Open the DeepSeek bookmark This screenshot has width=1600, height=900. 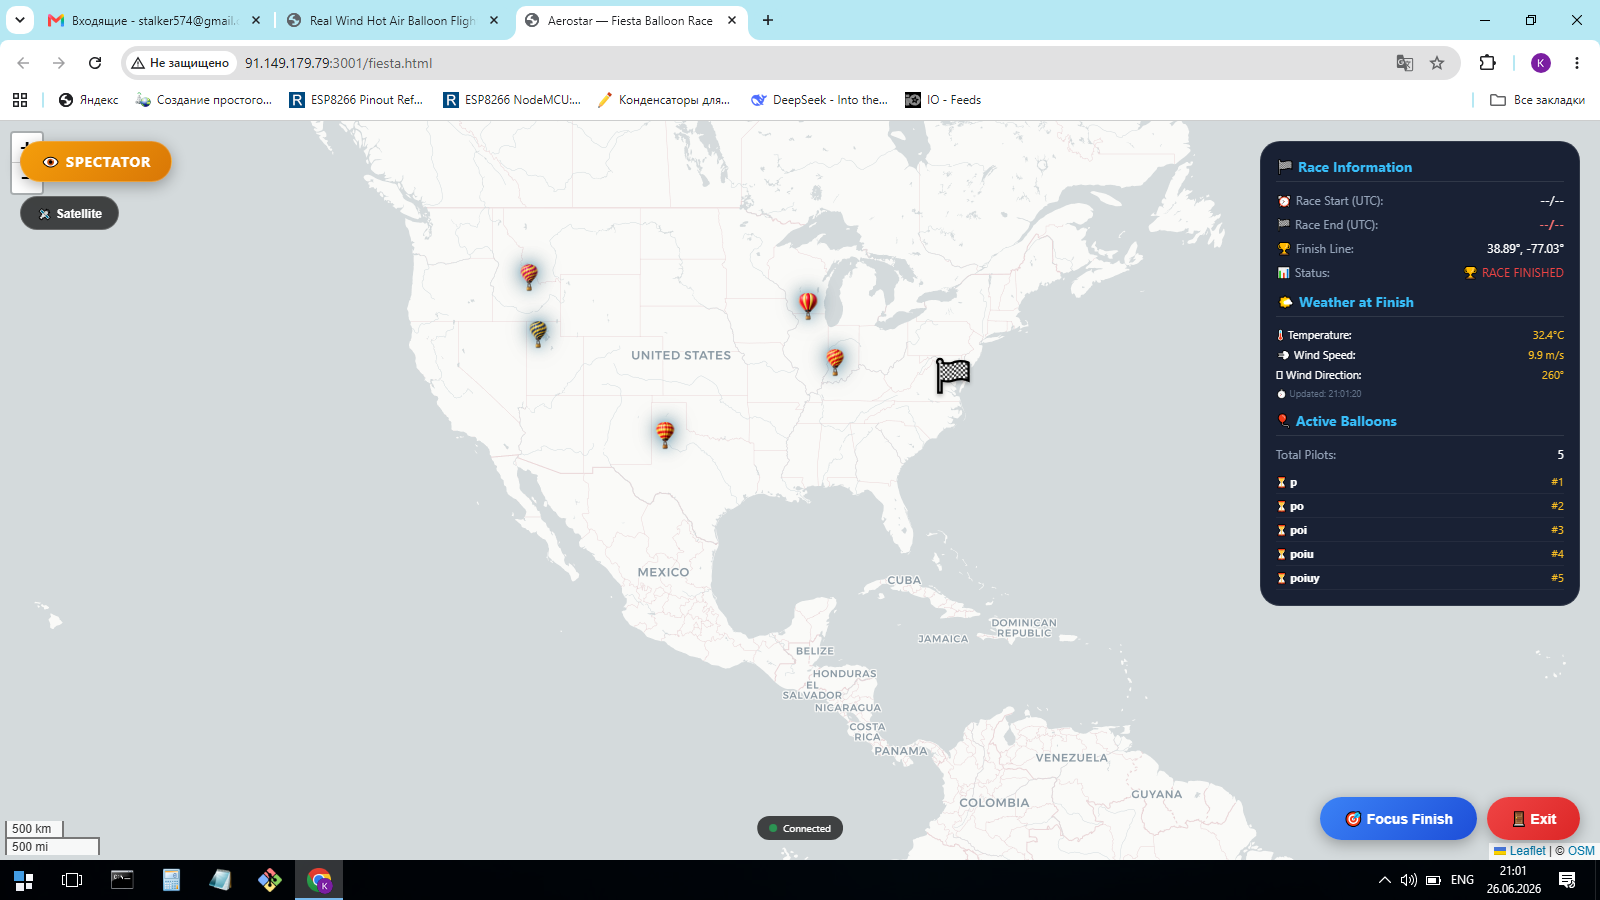819,100
